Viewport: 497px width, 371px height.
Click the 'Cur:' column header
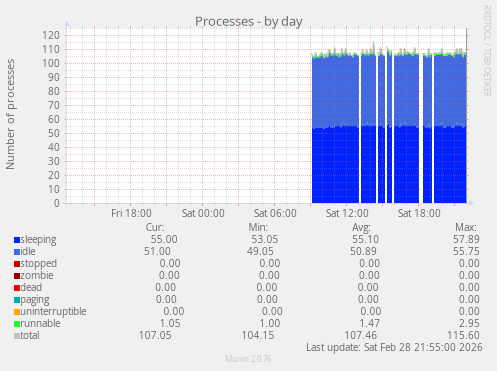tap(155, 227)
